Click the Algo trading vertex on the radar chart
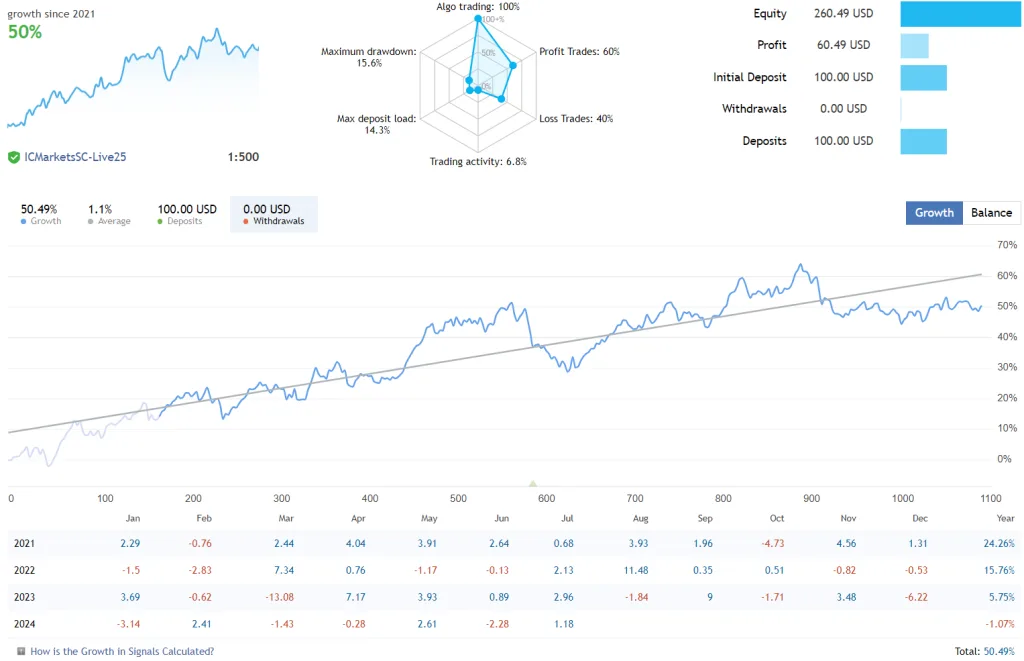The width and height of the screenshot is (1024, 661). point(478,17)
